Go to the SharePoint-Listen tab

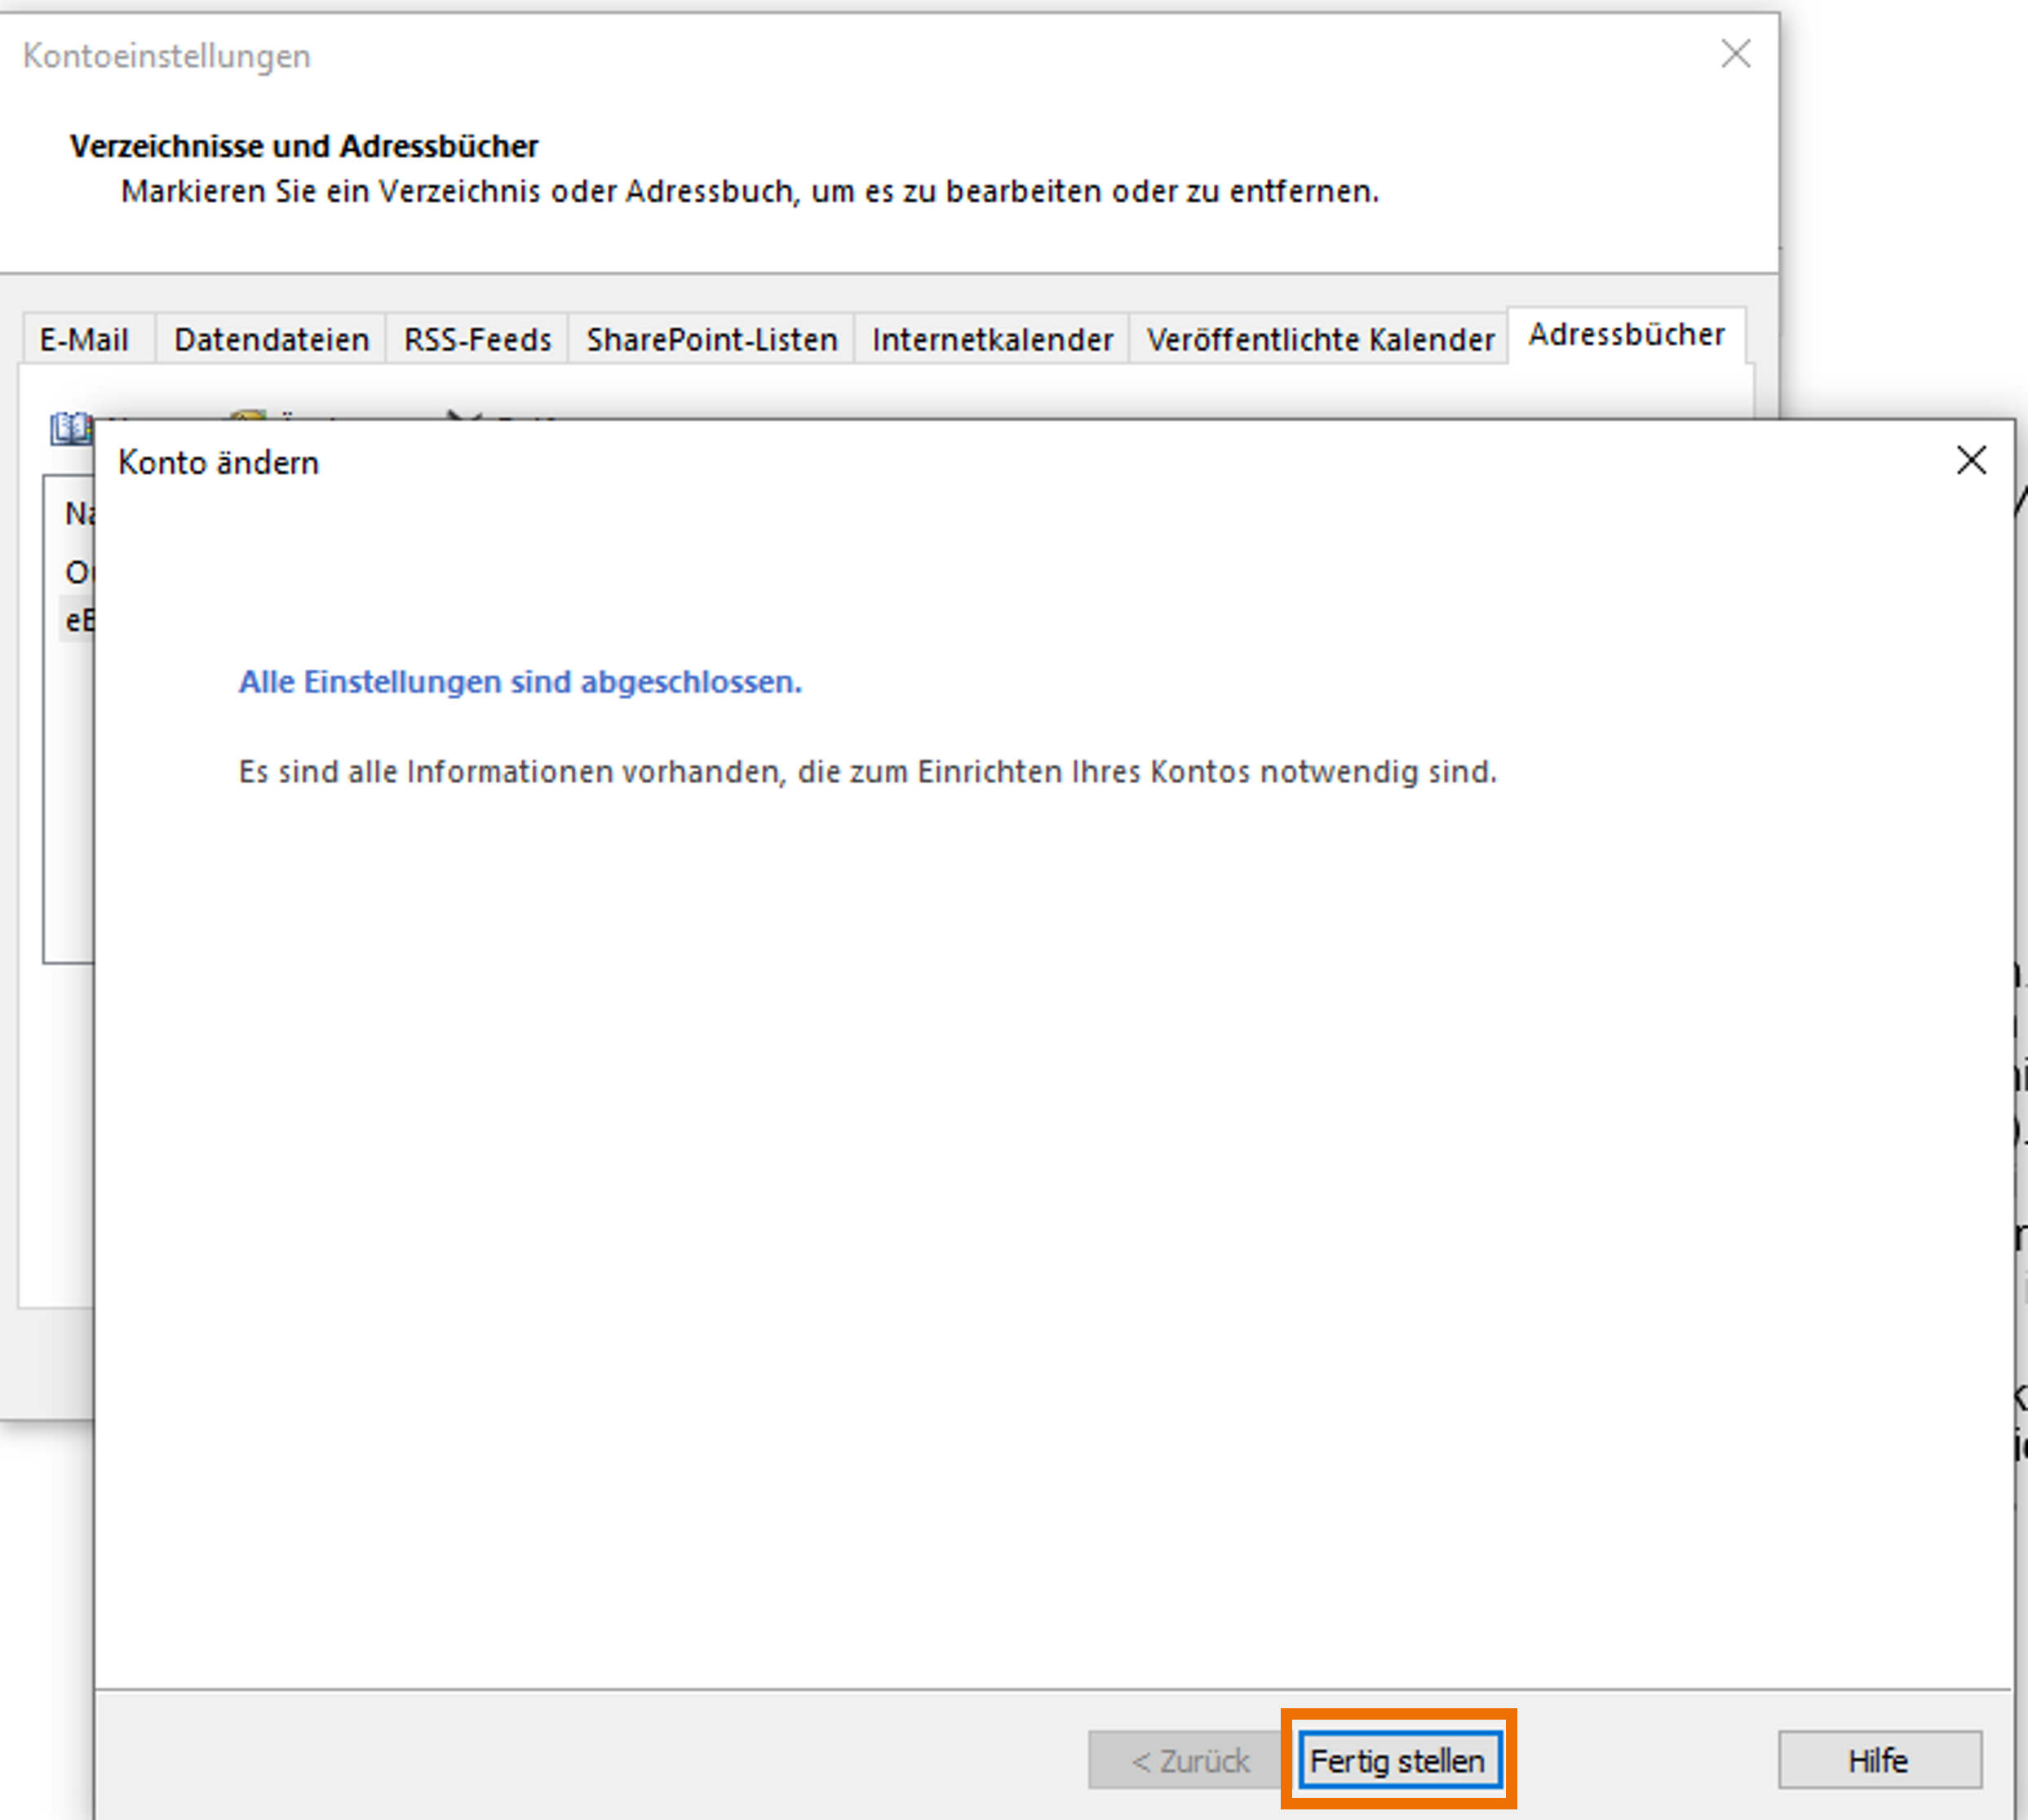pyautogui.click(x=711, y=340)
